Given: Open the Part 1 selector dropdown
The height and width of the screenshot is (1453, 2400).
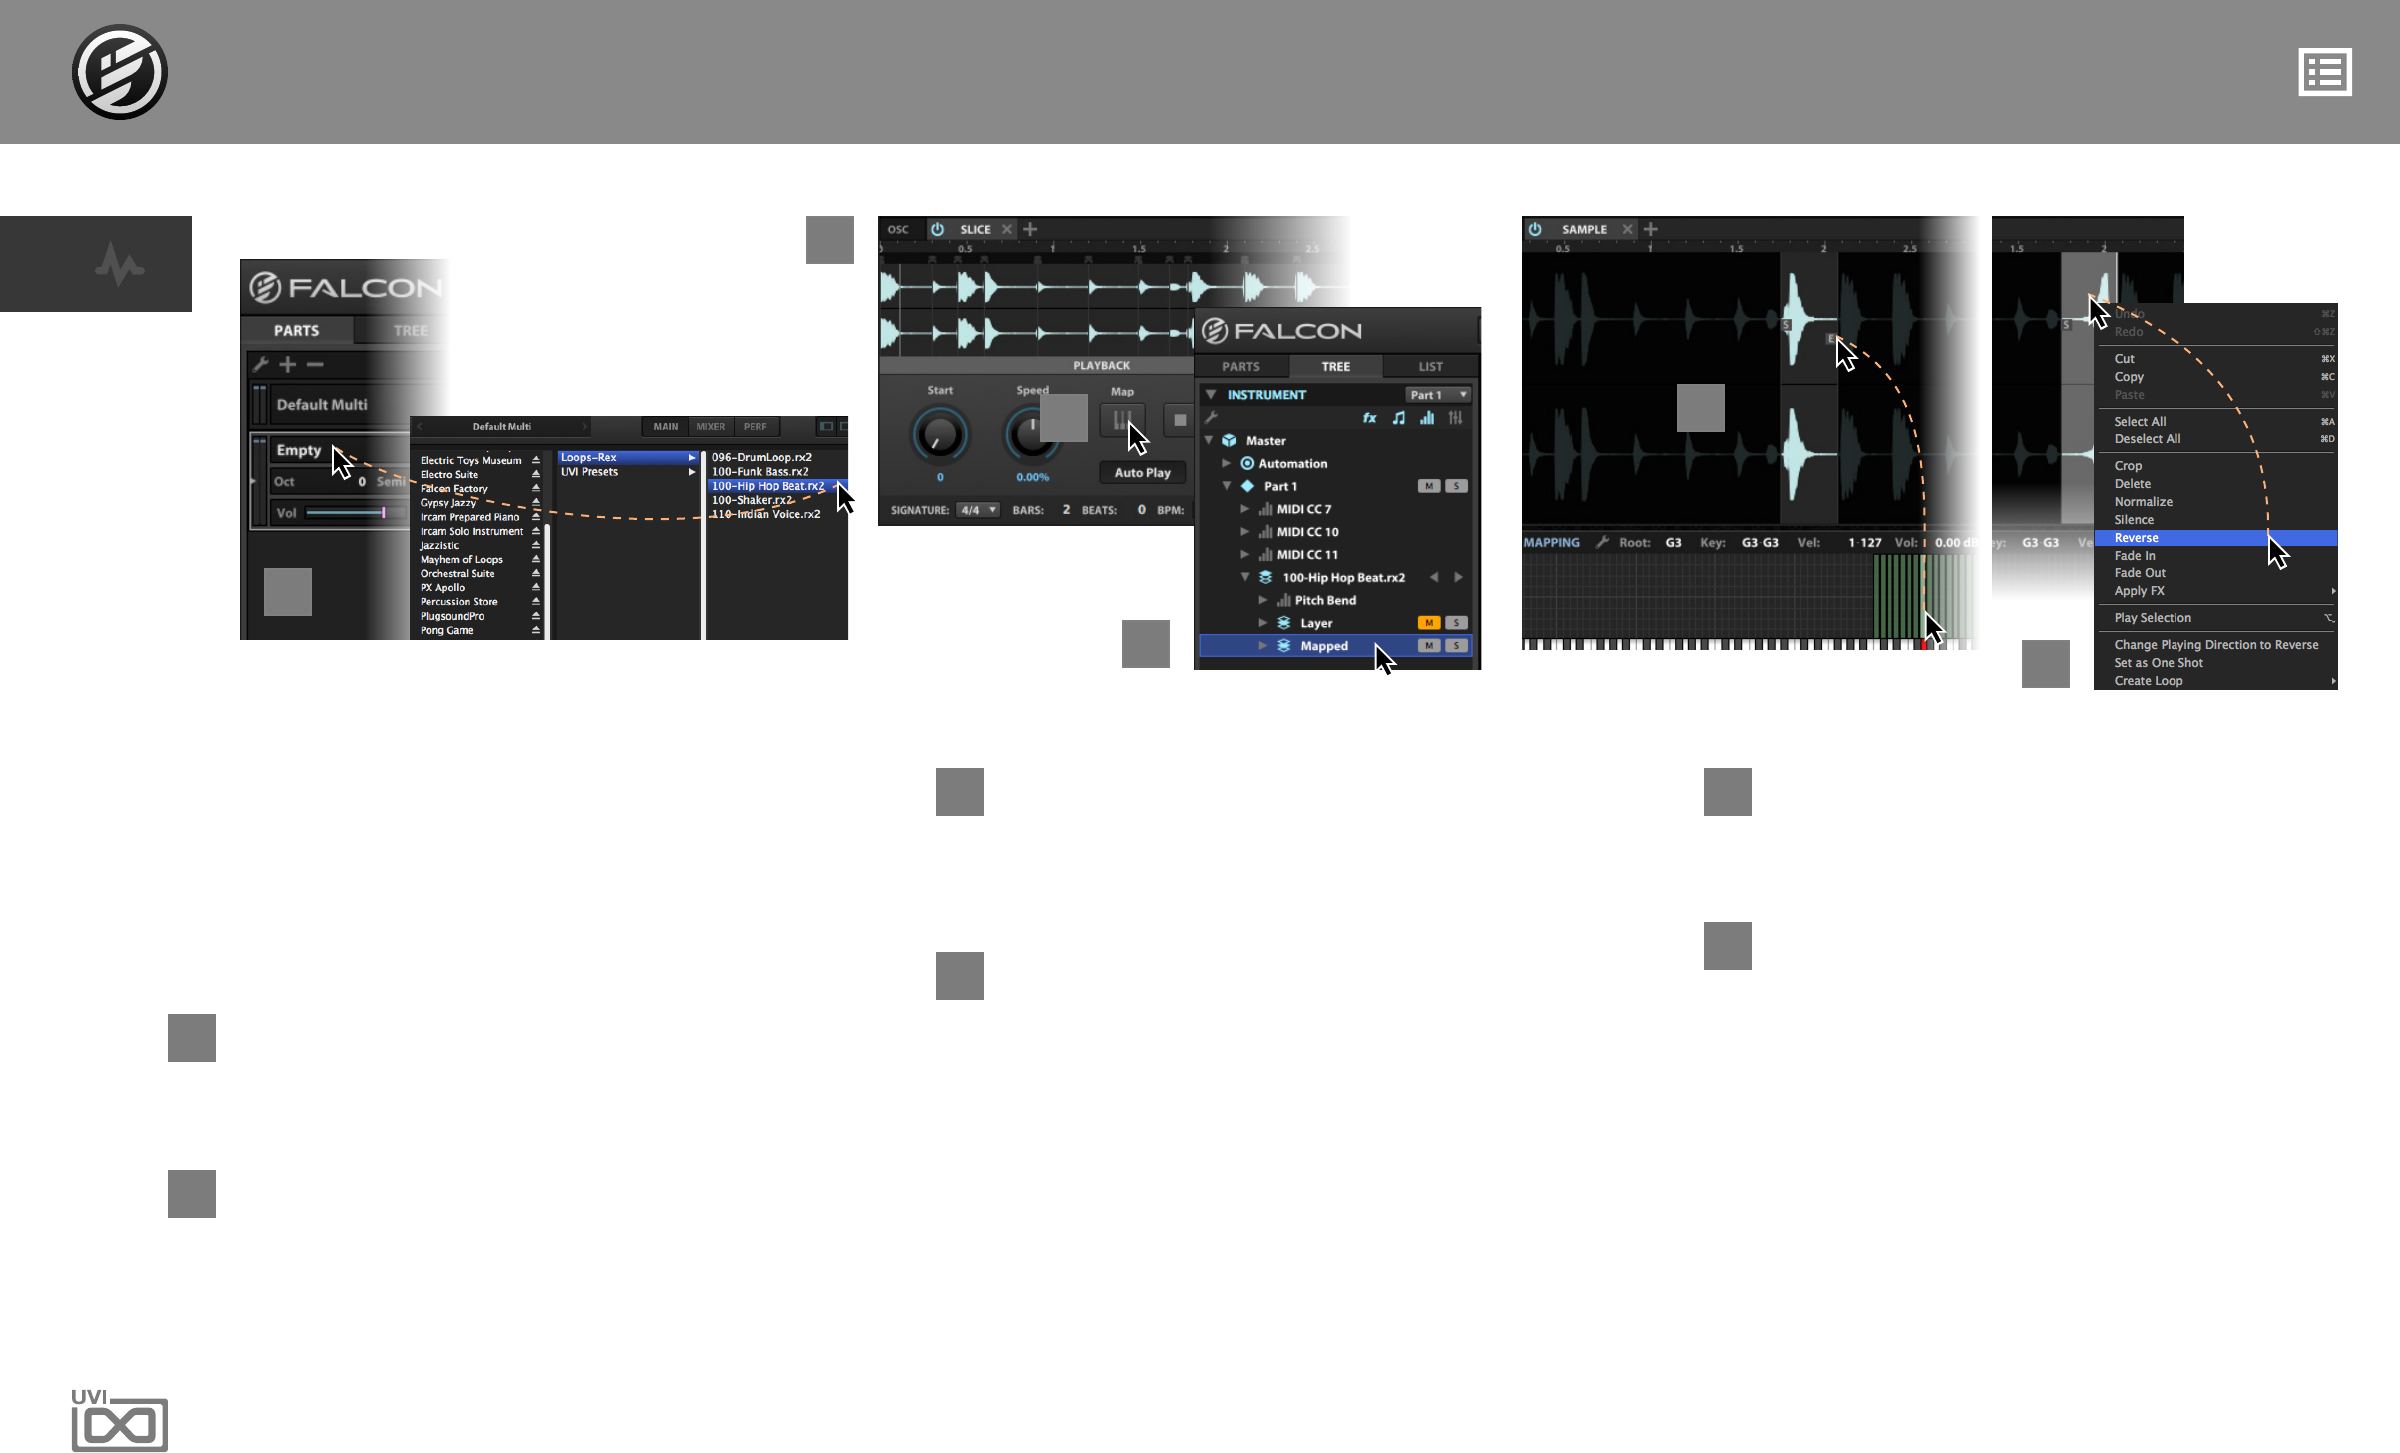Looking at the screenshot, I should coord(1437,395).
